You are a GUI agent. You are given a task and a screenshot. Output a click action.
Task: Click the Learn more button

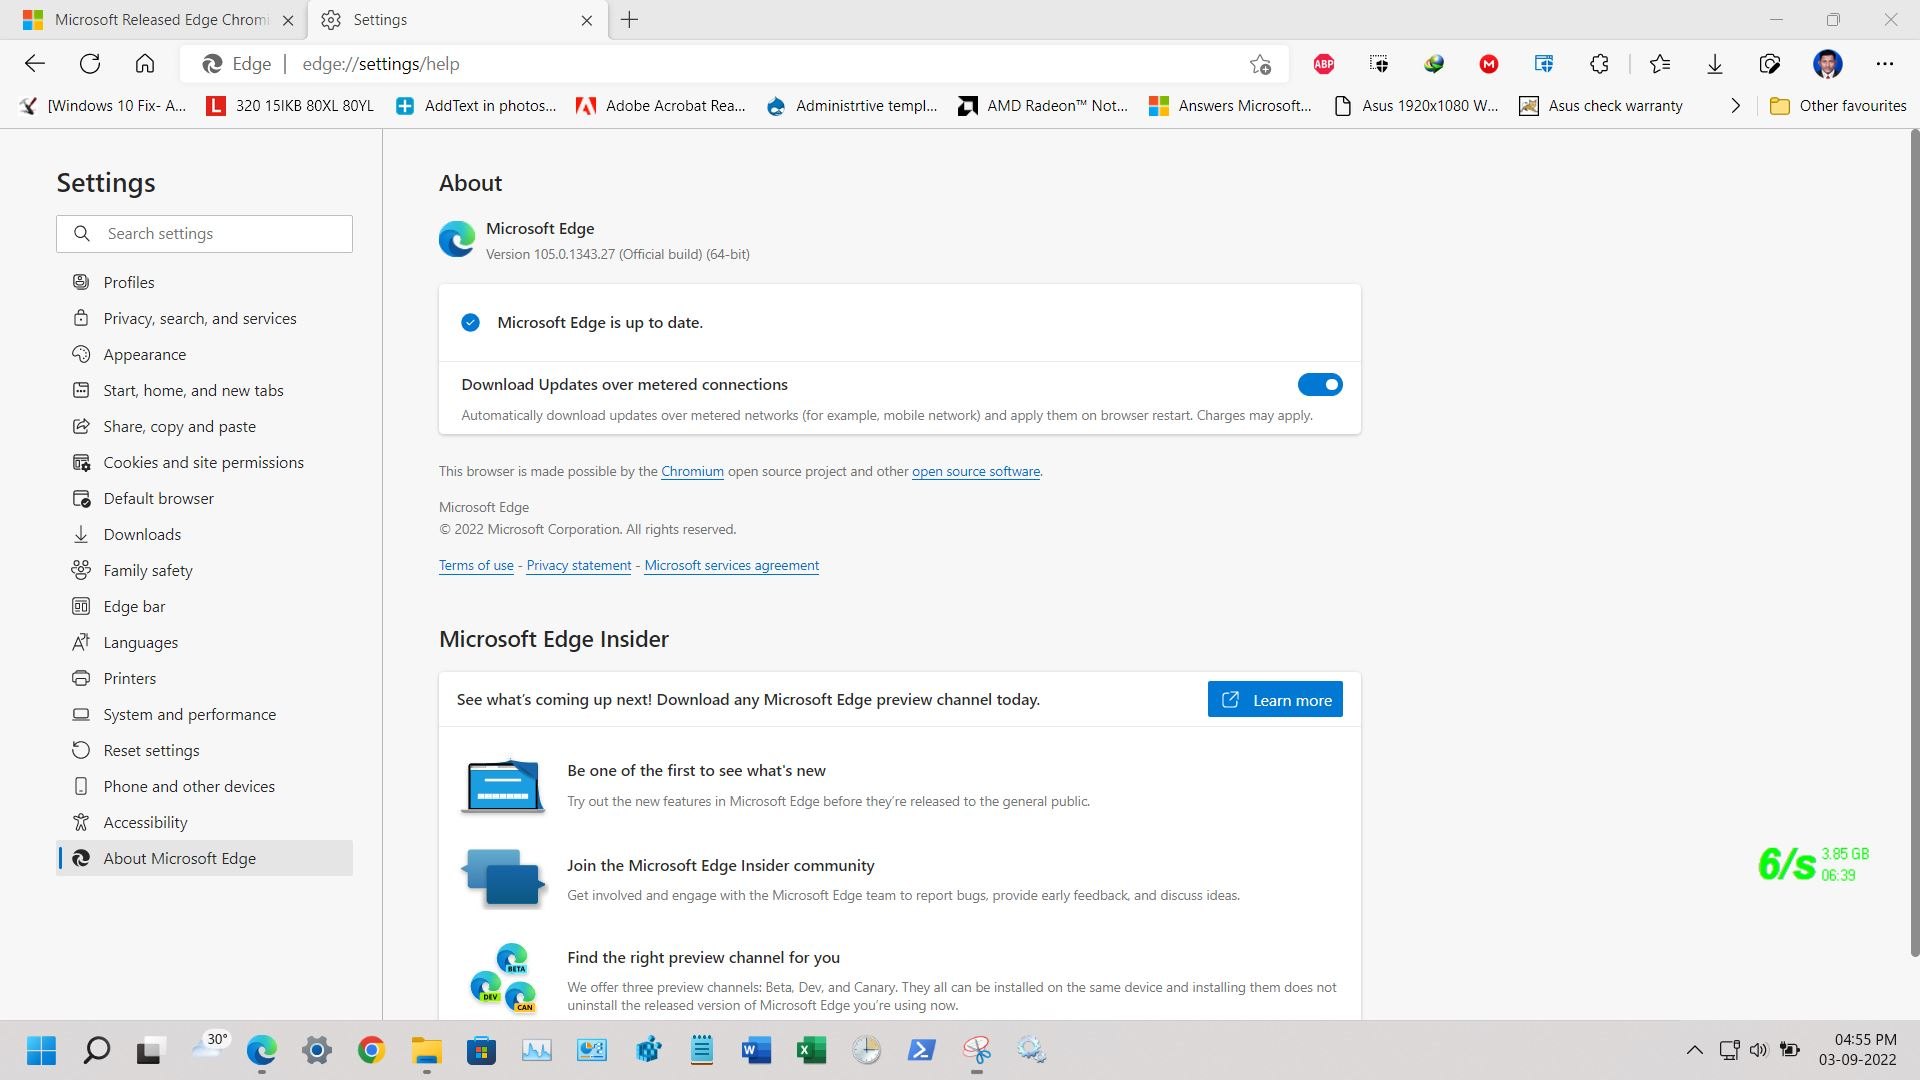(1275, 700)
